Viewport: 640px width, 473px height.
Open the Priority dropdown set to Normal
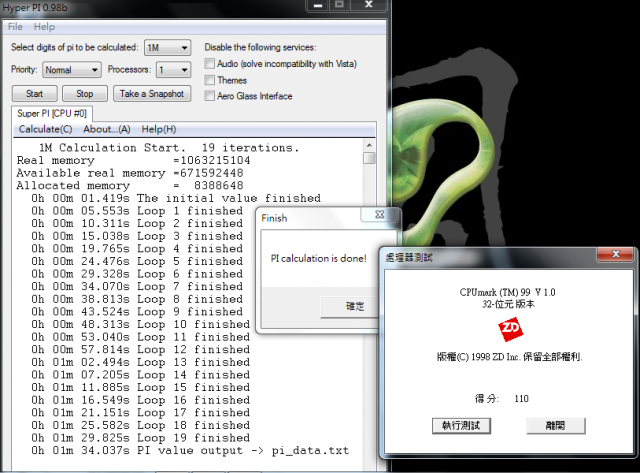click(x=72, y=70)
